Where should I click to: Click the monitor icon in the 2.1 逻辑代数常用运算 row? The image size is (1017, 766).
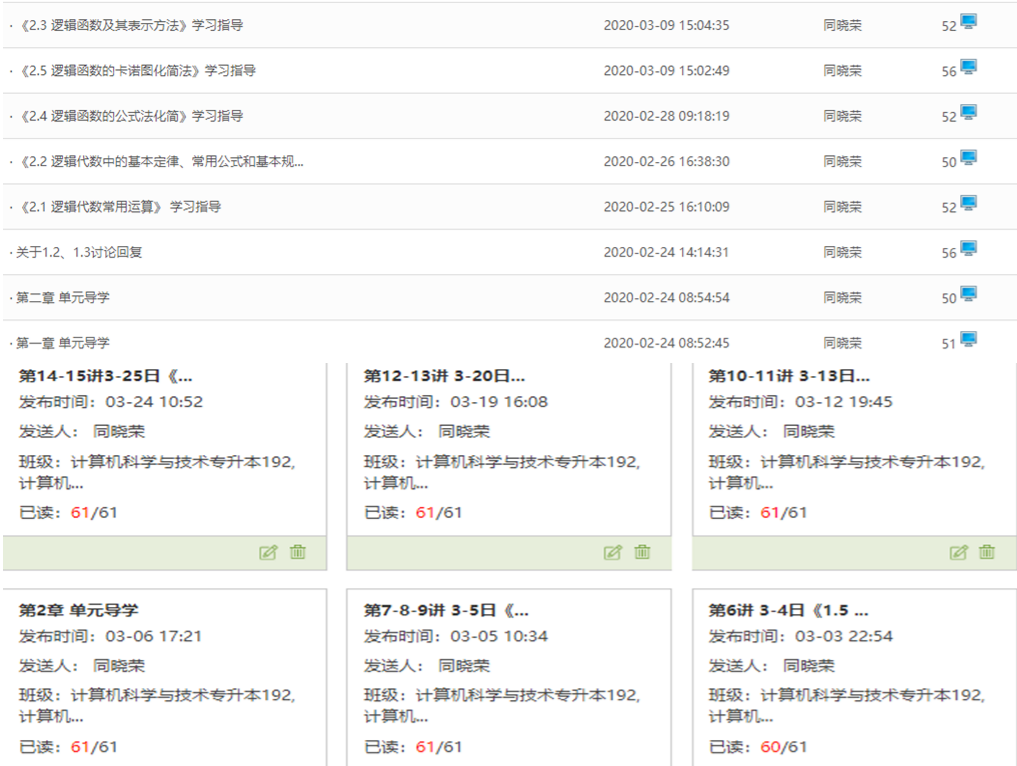[x=968, y=203]
